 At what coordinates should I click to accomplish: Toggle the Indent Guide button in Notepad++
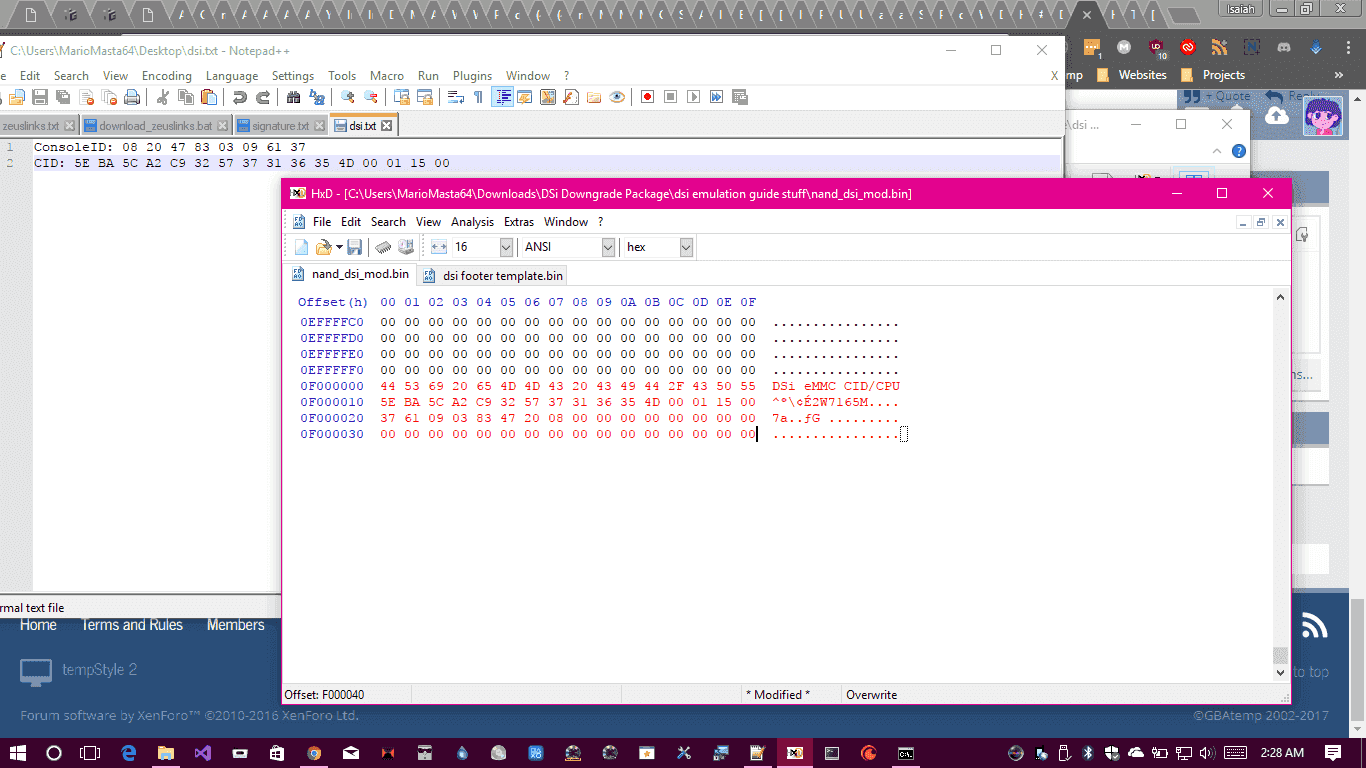click(x=503, y=97)
